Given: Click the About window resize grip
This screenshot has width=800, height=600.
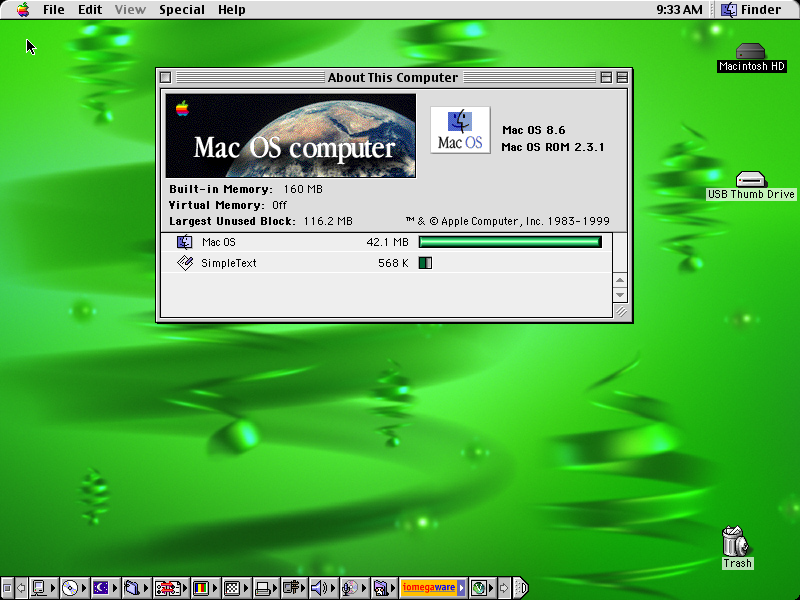Looking at the screenshot, I should click(620, 311).
